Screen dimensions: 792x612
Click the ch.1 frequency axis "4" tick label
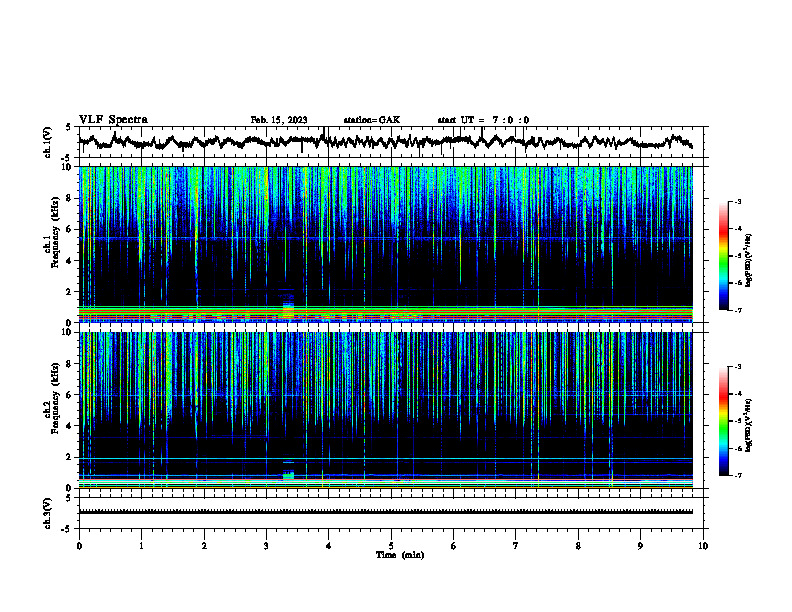[x=70, y=261]
